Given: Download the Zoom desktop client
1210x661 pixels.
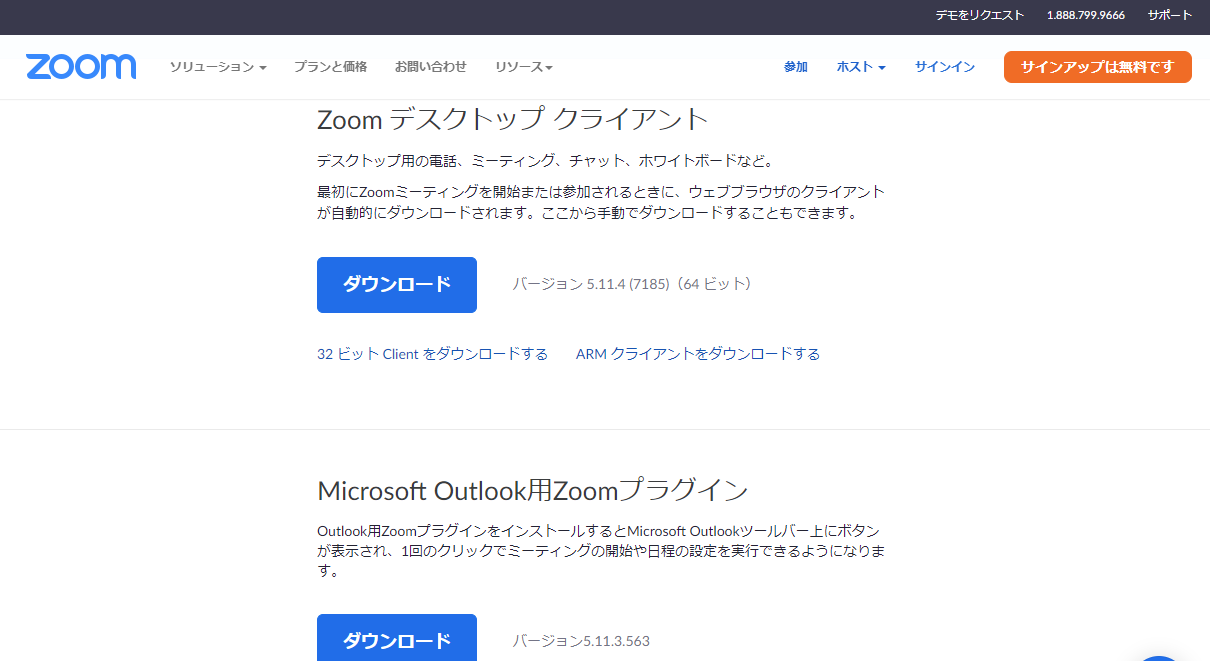Looking at the screenshot, I should coord(397,285).
